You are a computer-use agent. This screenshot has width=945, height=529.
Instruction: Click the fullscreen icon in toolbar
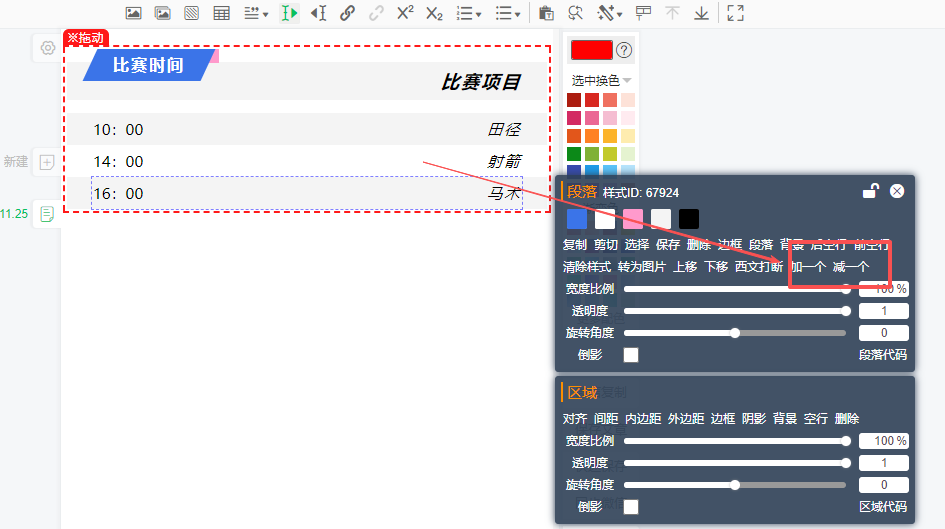(x=735, y=13)
